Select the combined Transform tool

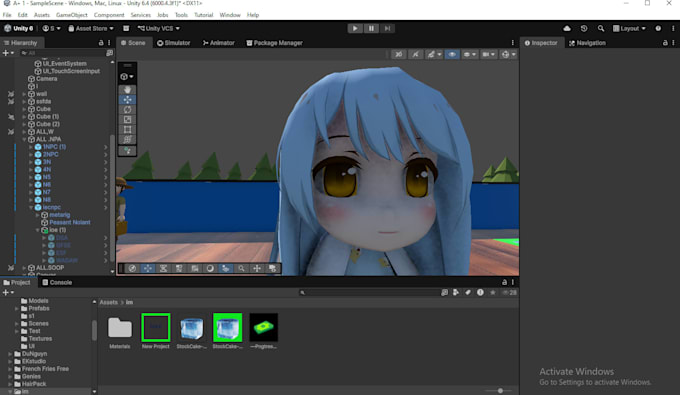point(127,139)
